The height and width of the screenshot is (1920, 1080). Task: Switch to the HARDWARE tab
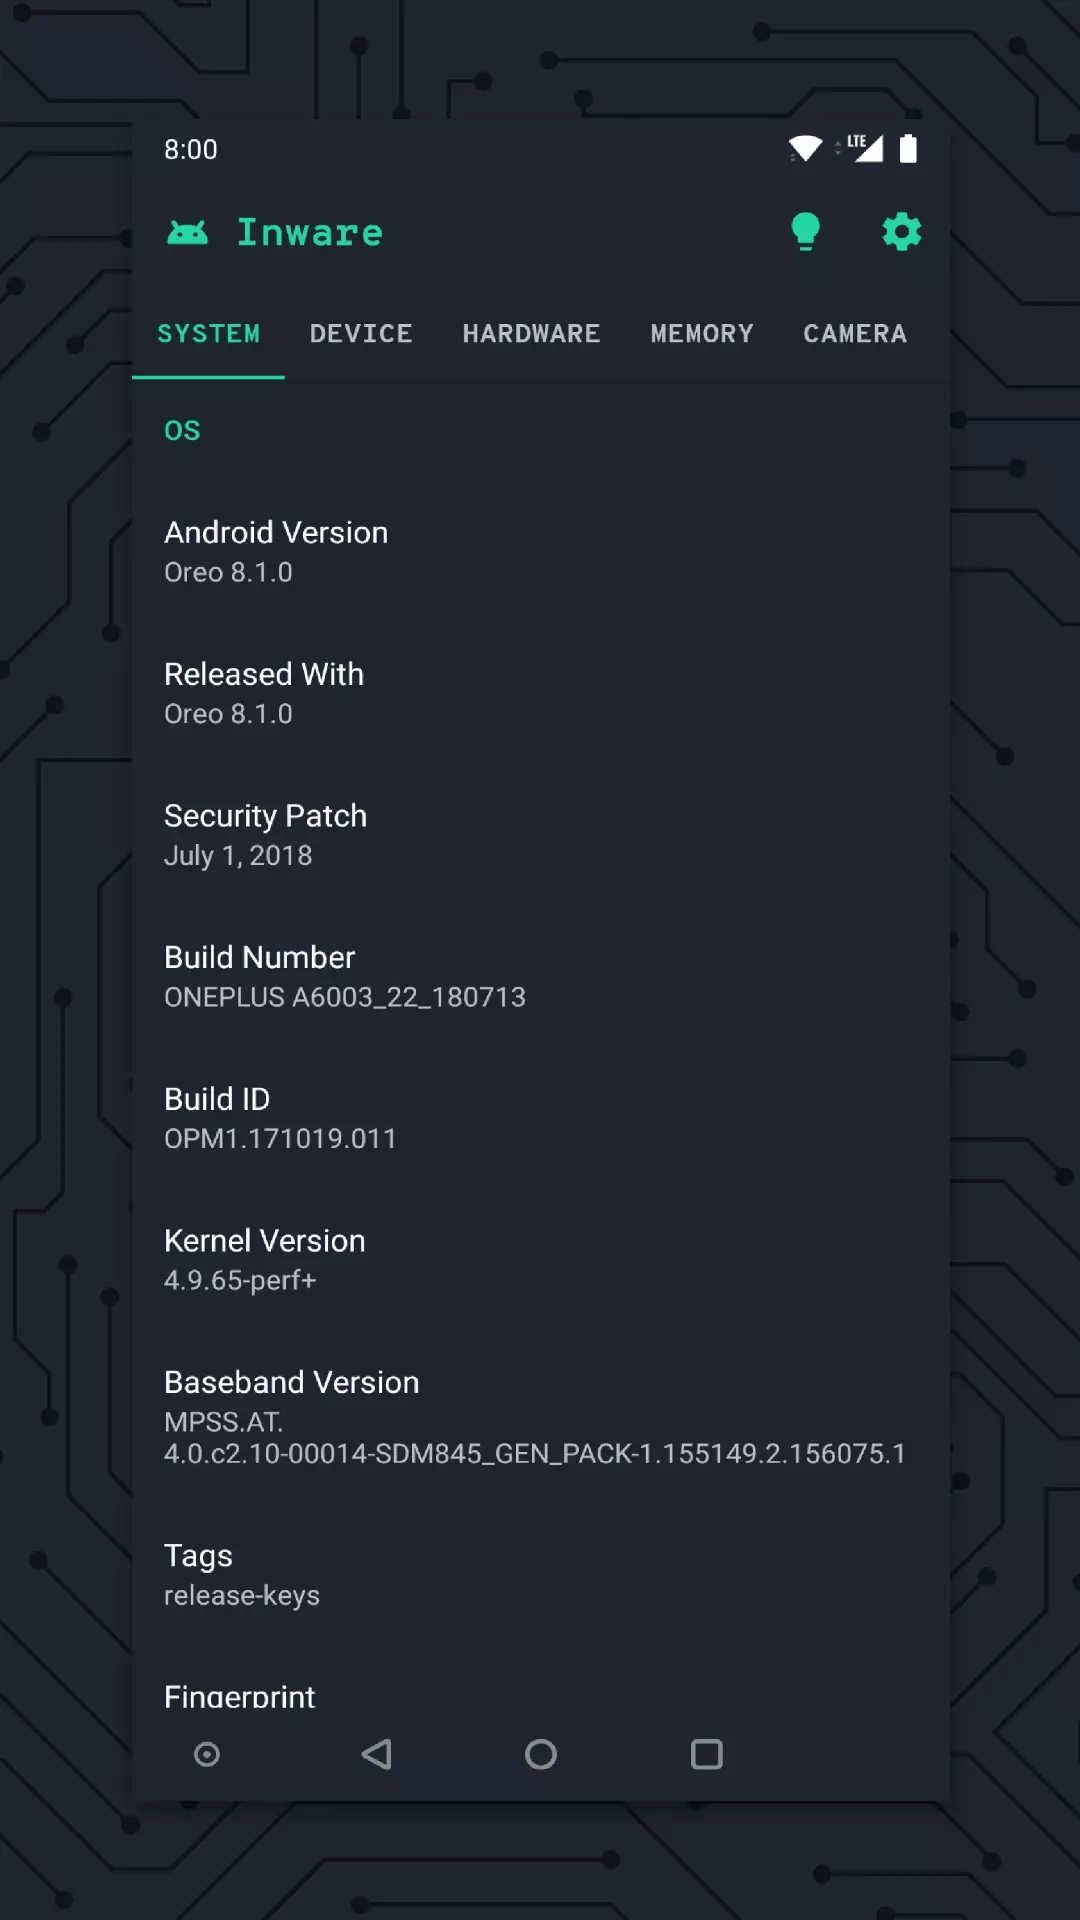(531, 334)
